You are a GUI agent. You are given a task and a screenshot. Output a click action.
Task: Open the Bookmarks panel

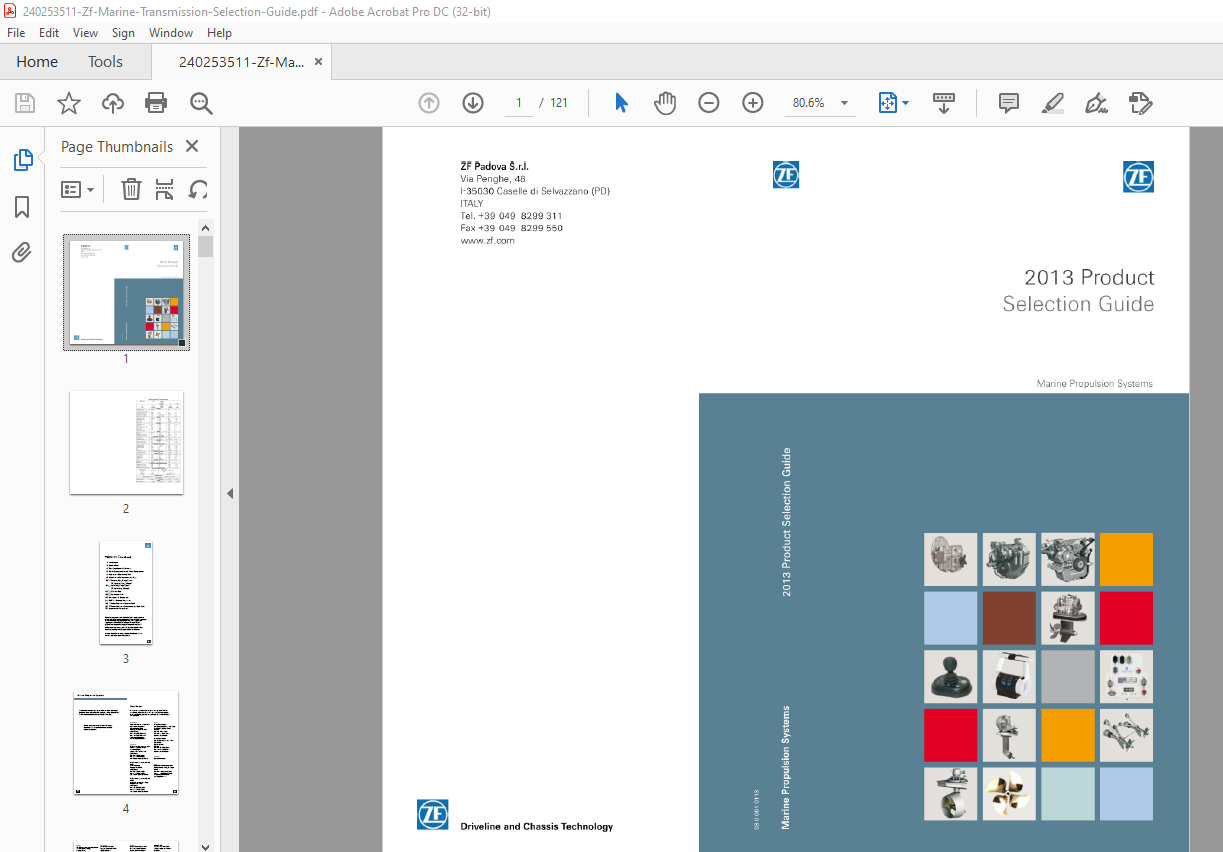click(x=22, y=207)
